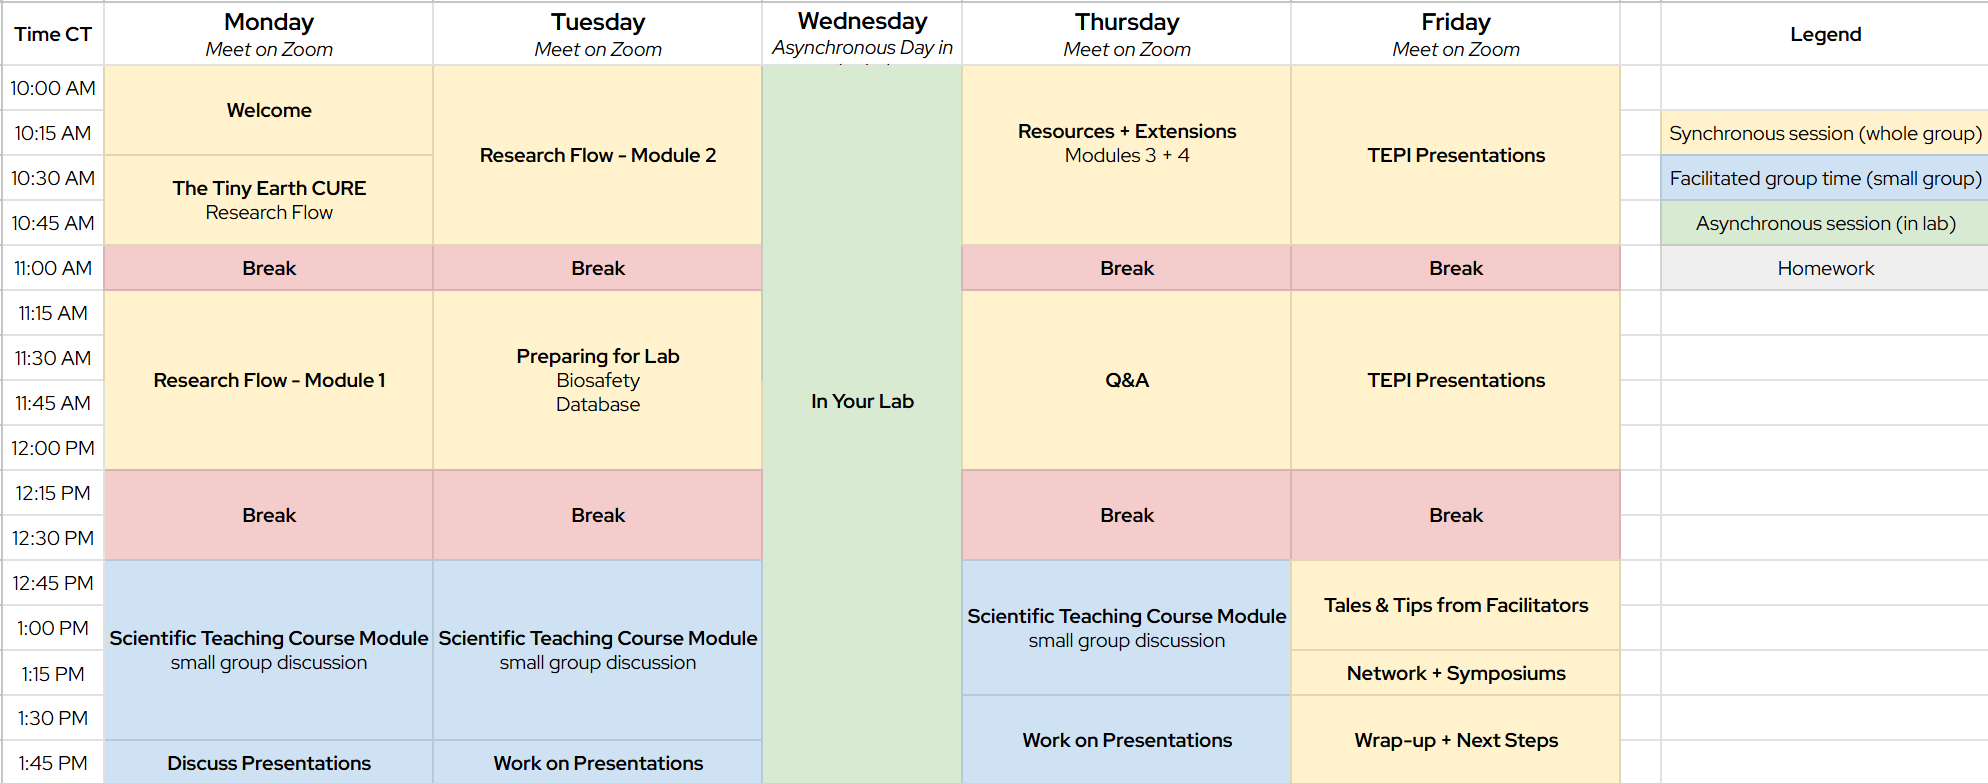Click "Research Flow - Module 1" cell
This screenshot has width=1988, height=783.
(268, 380)
